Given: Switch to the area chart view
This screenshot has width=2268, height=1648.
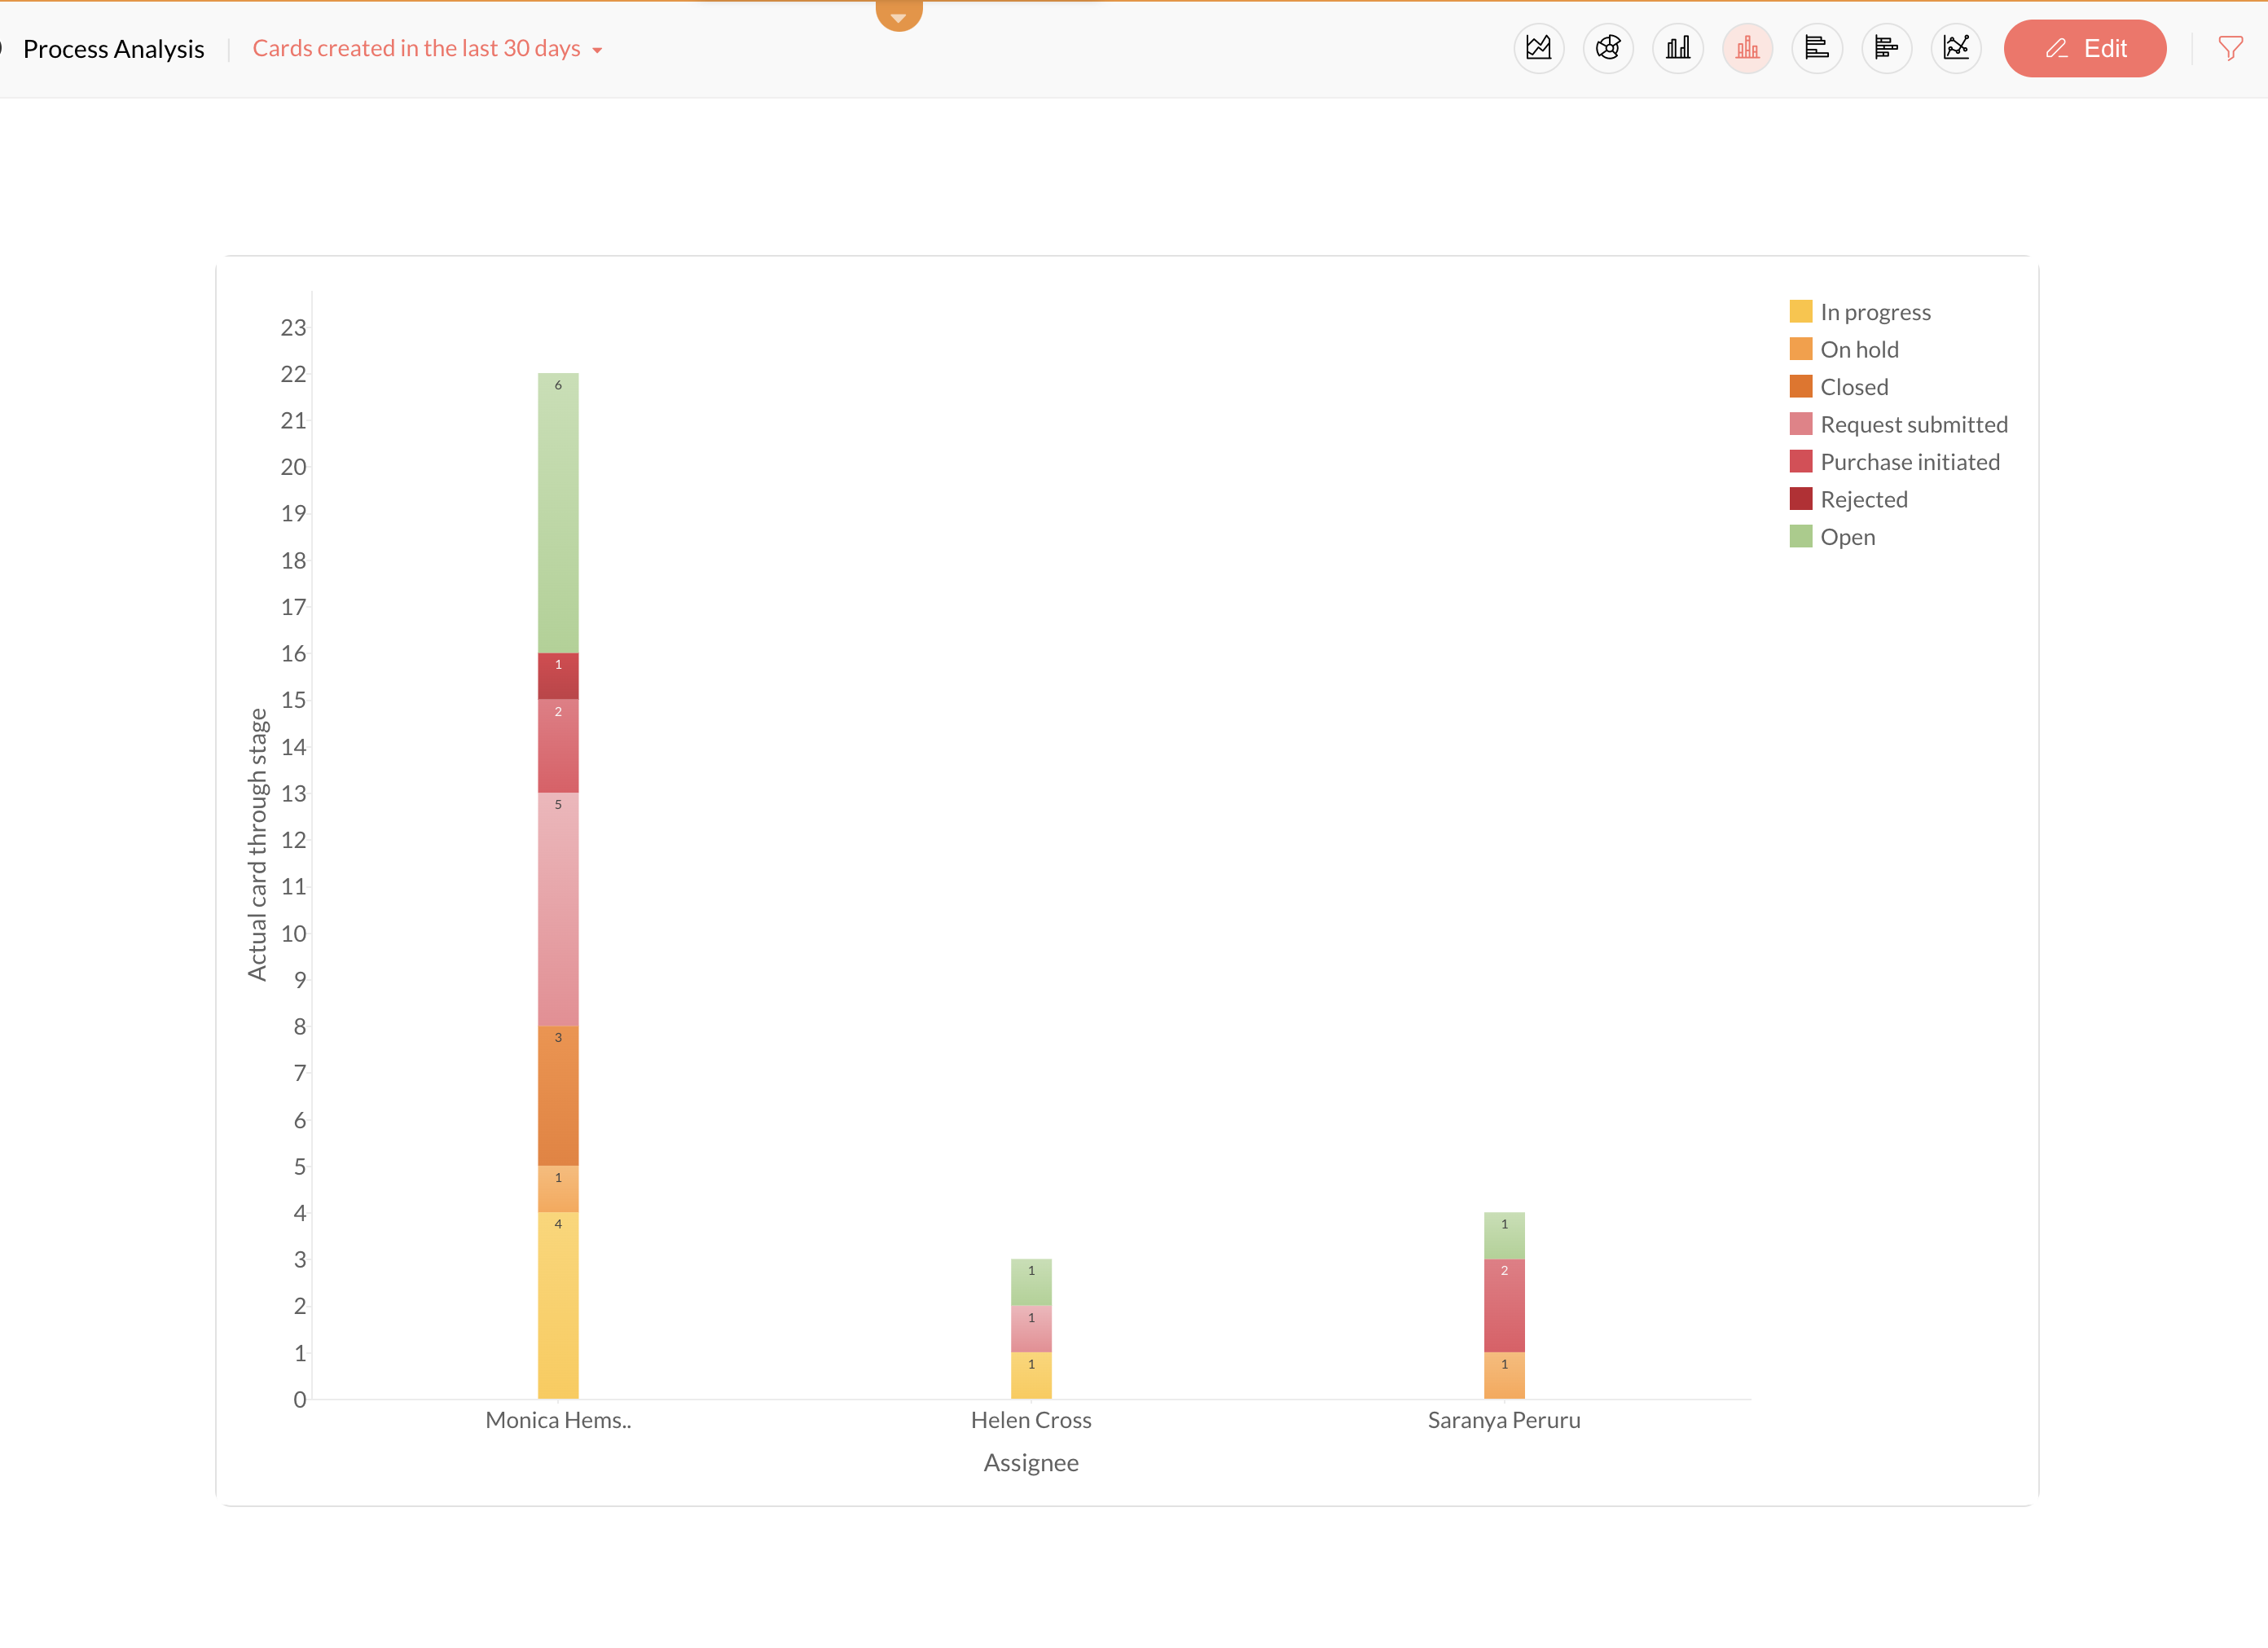Looking at the screenshot, I should [x=1538, y=48].
